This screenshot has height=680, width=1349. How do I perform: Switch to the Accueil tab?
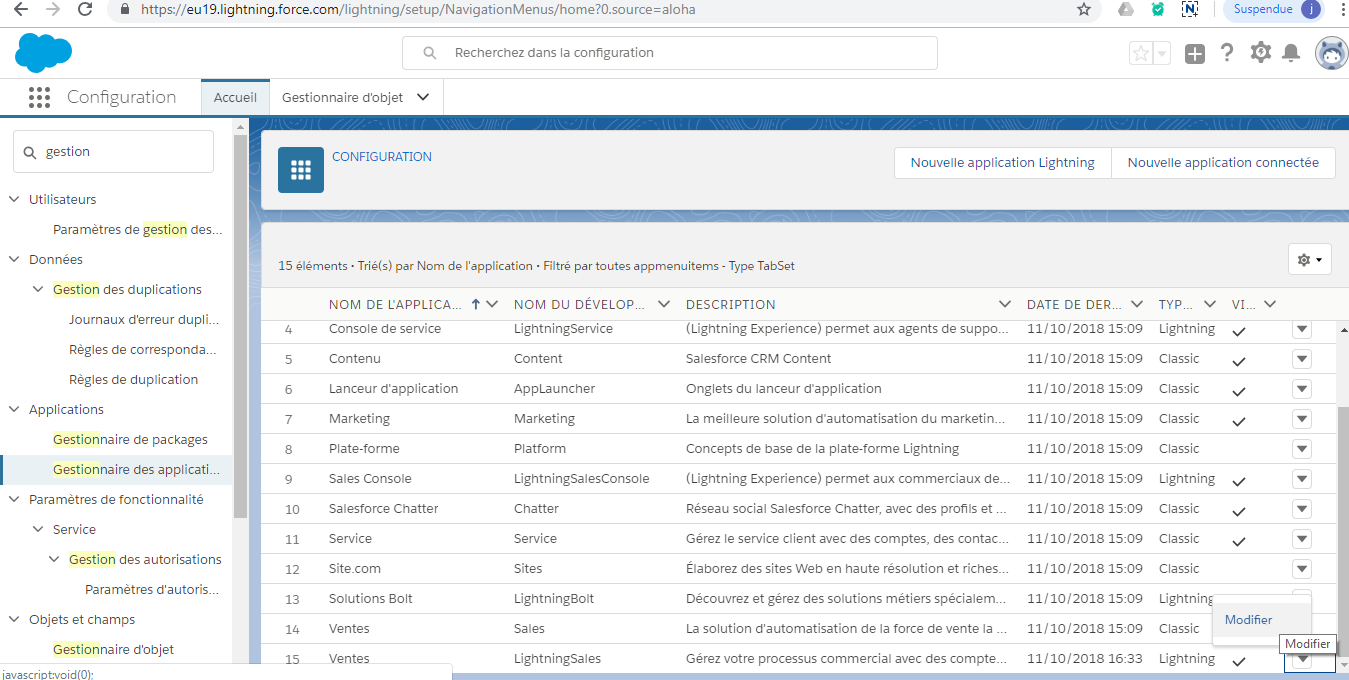tap(235, 98)
